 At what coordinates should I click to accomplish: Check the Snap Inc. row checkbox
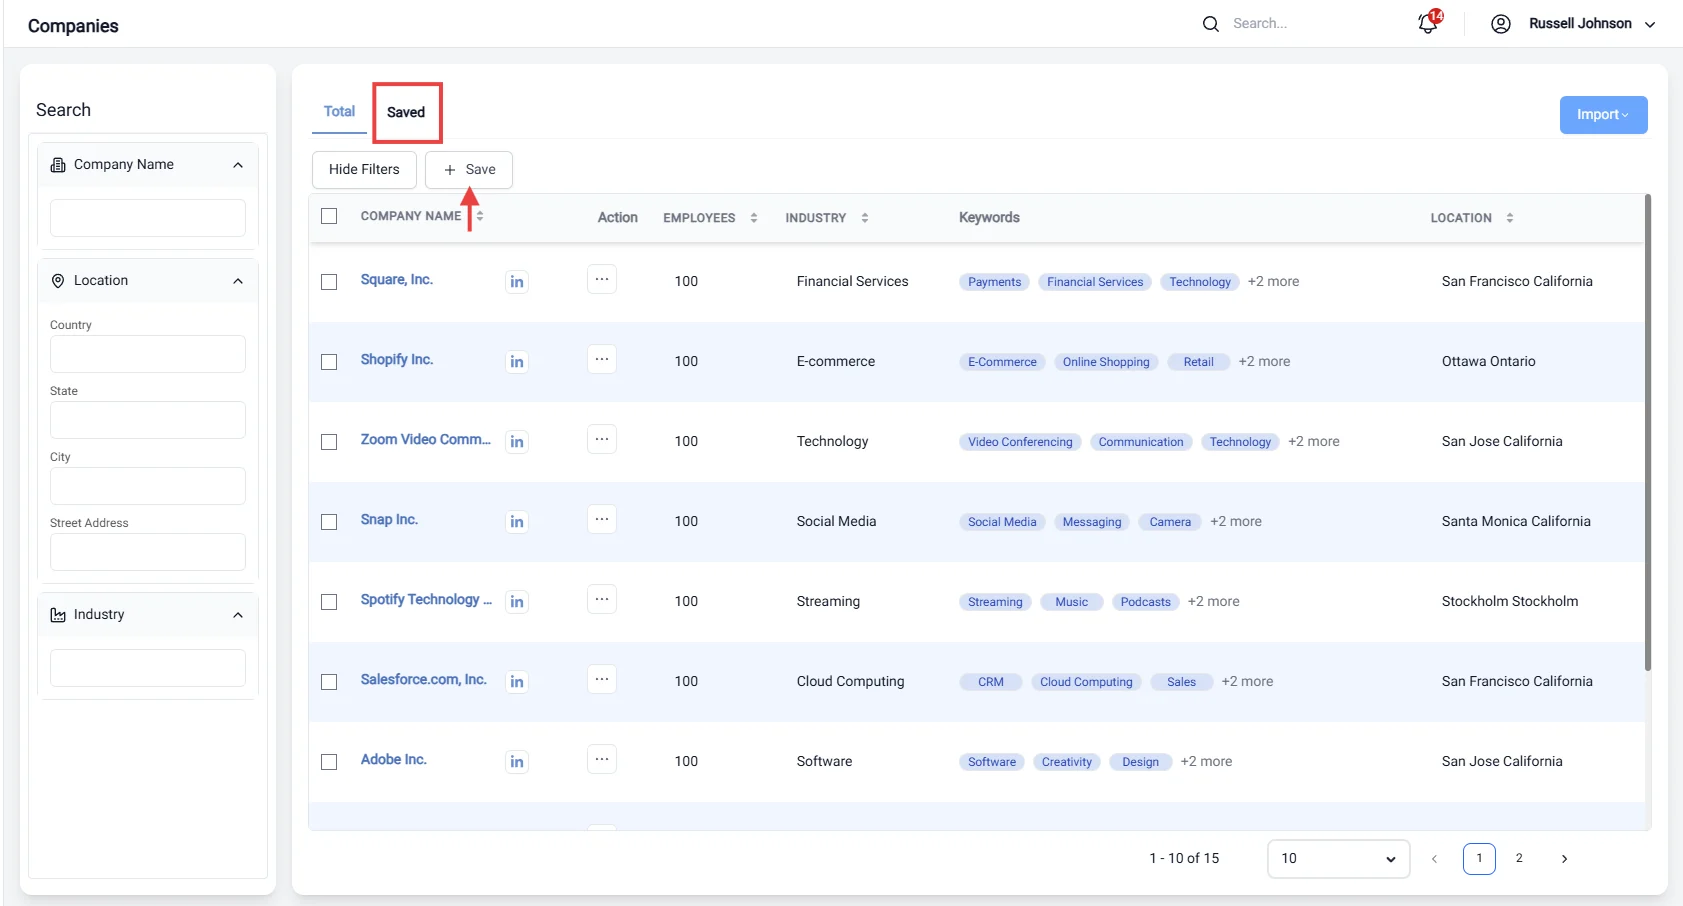point(329,522)
